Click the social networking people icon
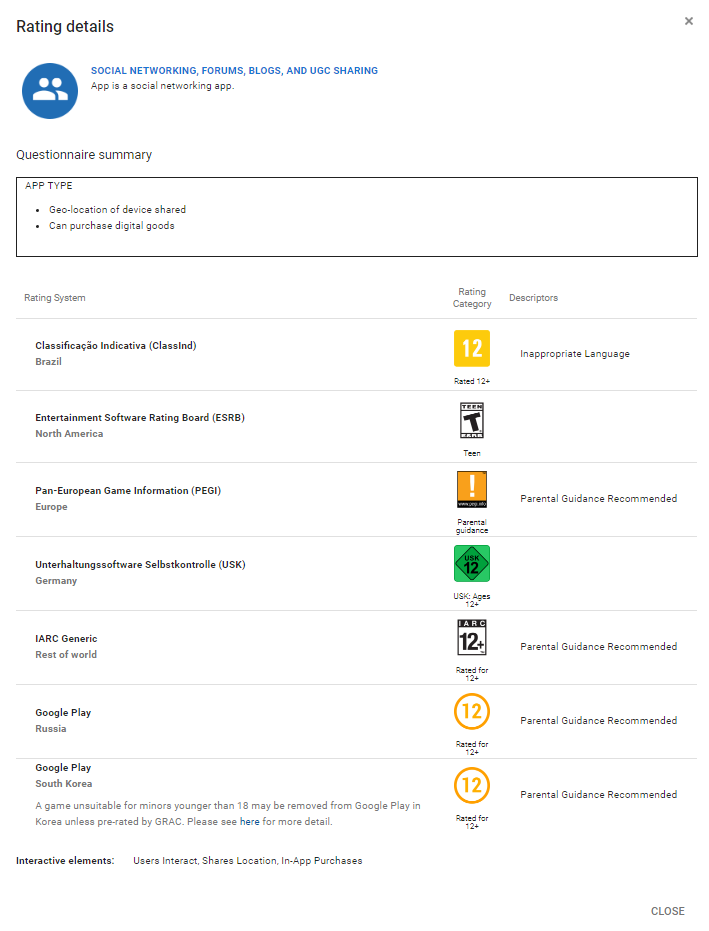Viewport: 709px width, 931px height. pos(50,90)
